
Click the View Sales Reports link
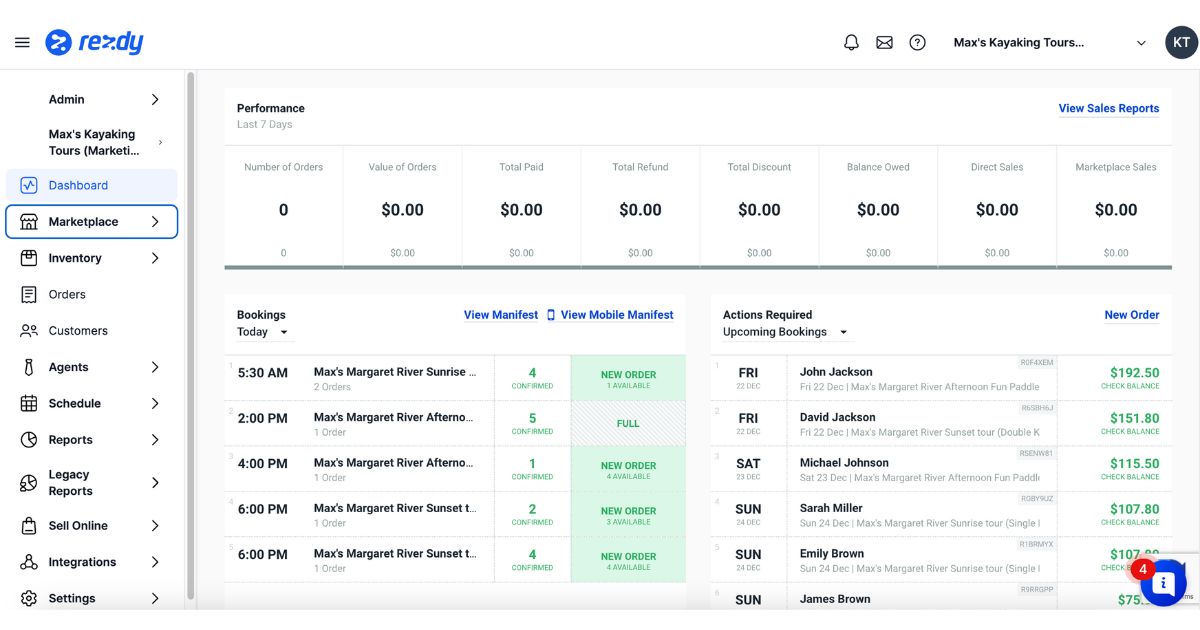[x=1108, y=108]
